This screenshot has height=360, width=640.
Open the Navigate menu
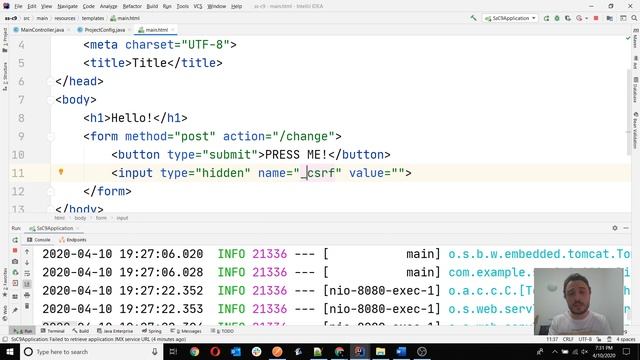[67, 6]
